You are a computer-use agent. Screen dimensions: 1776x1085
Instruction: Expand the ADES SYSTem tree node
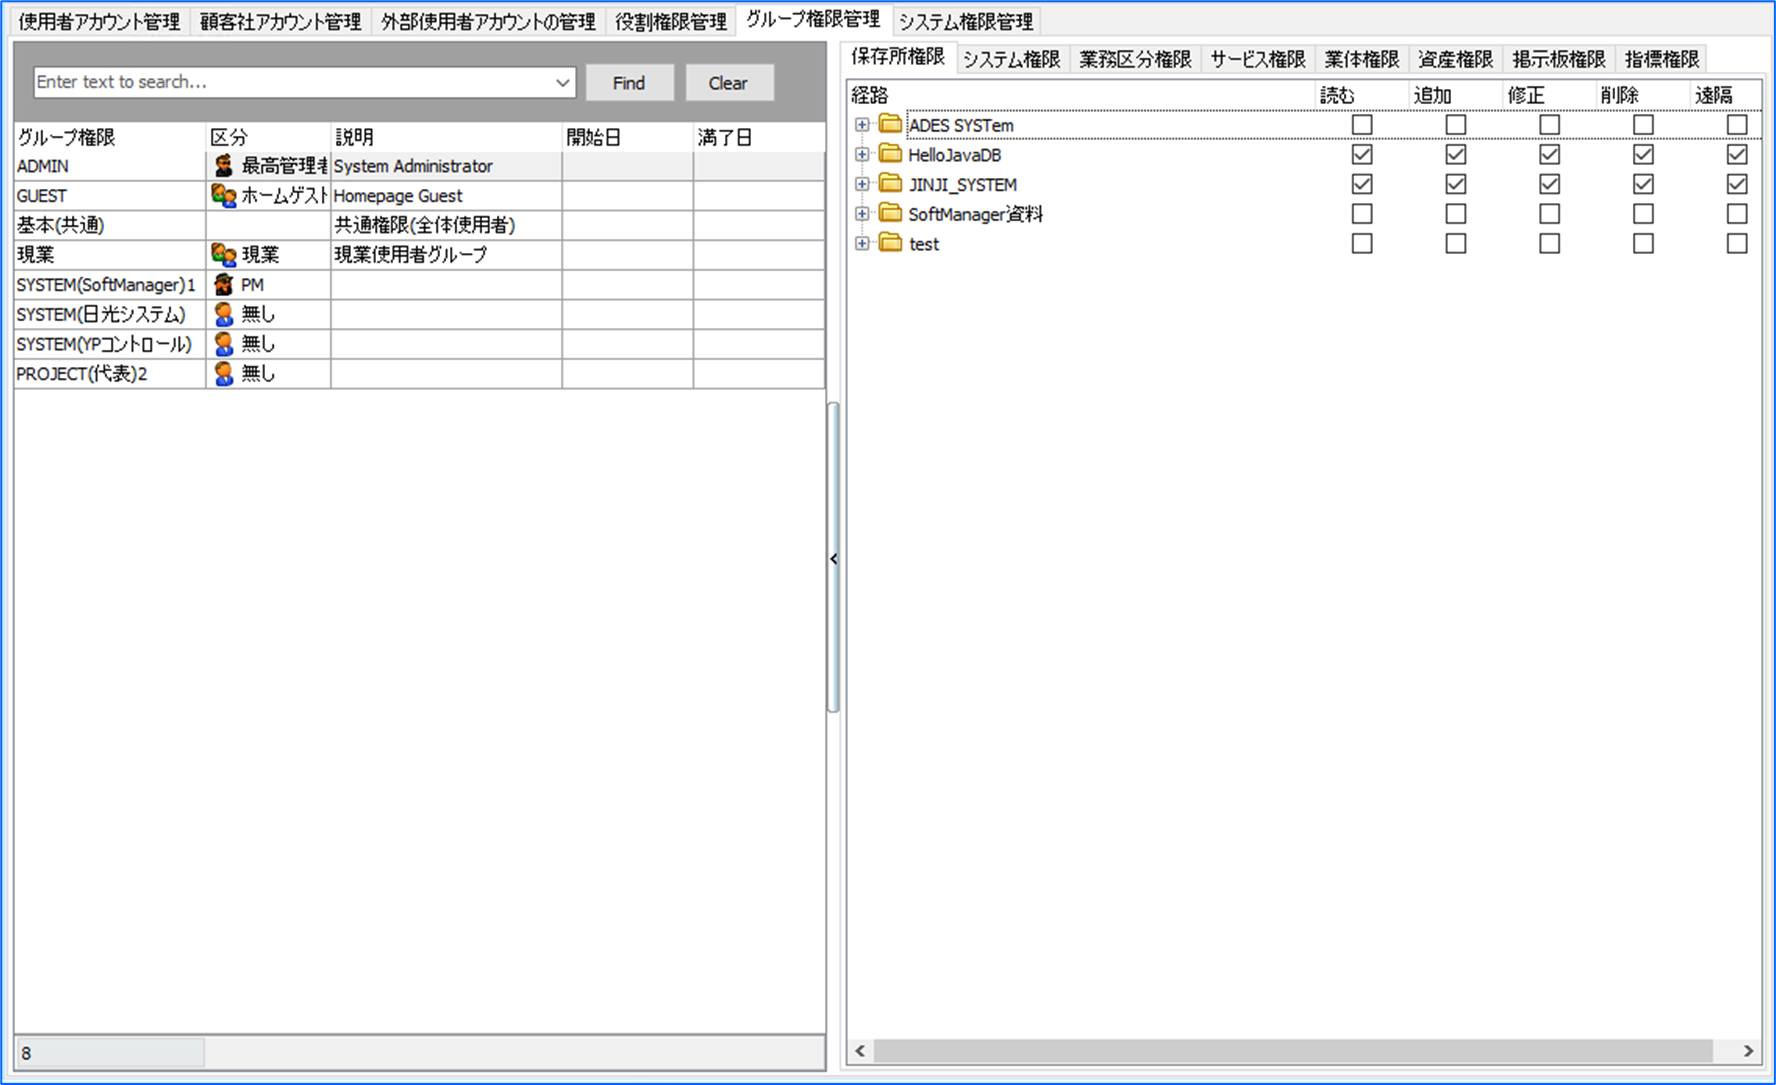862,125
